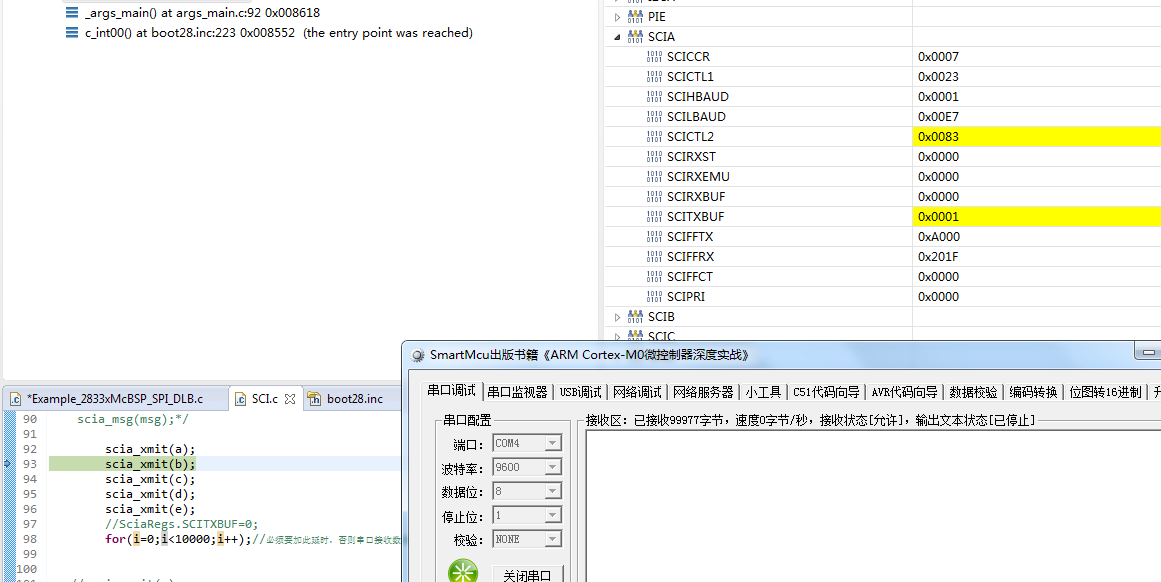This screenshot has height=582, width=1161.
Task: Click the line 93 instruction pointer arrow
Action: click(x=8, y=464)
